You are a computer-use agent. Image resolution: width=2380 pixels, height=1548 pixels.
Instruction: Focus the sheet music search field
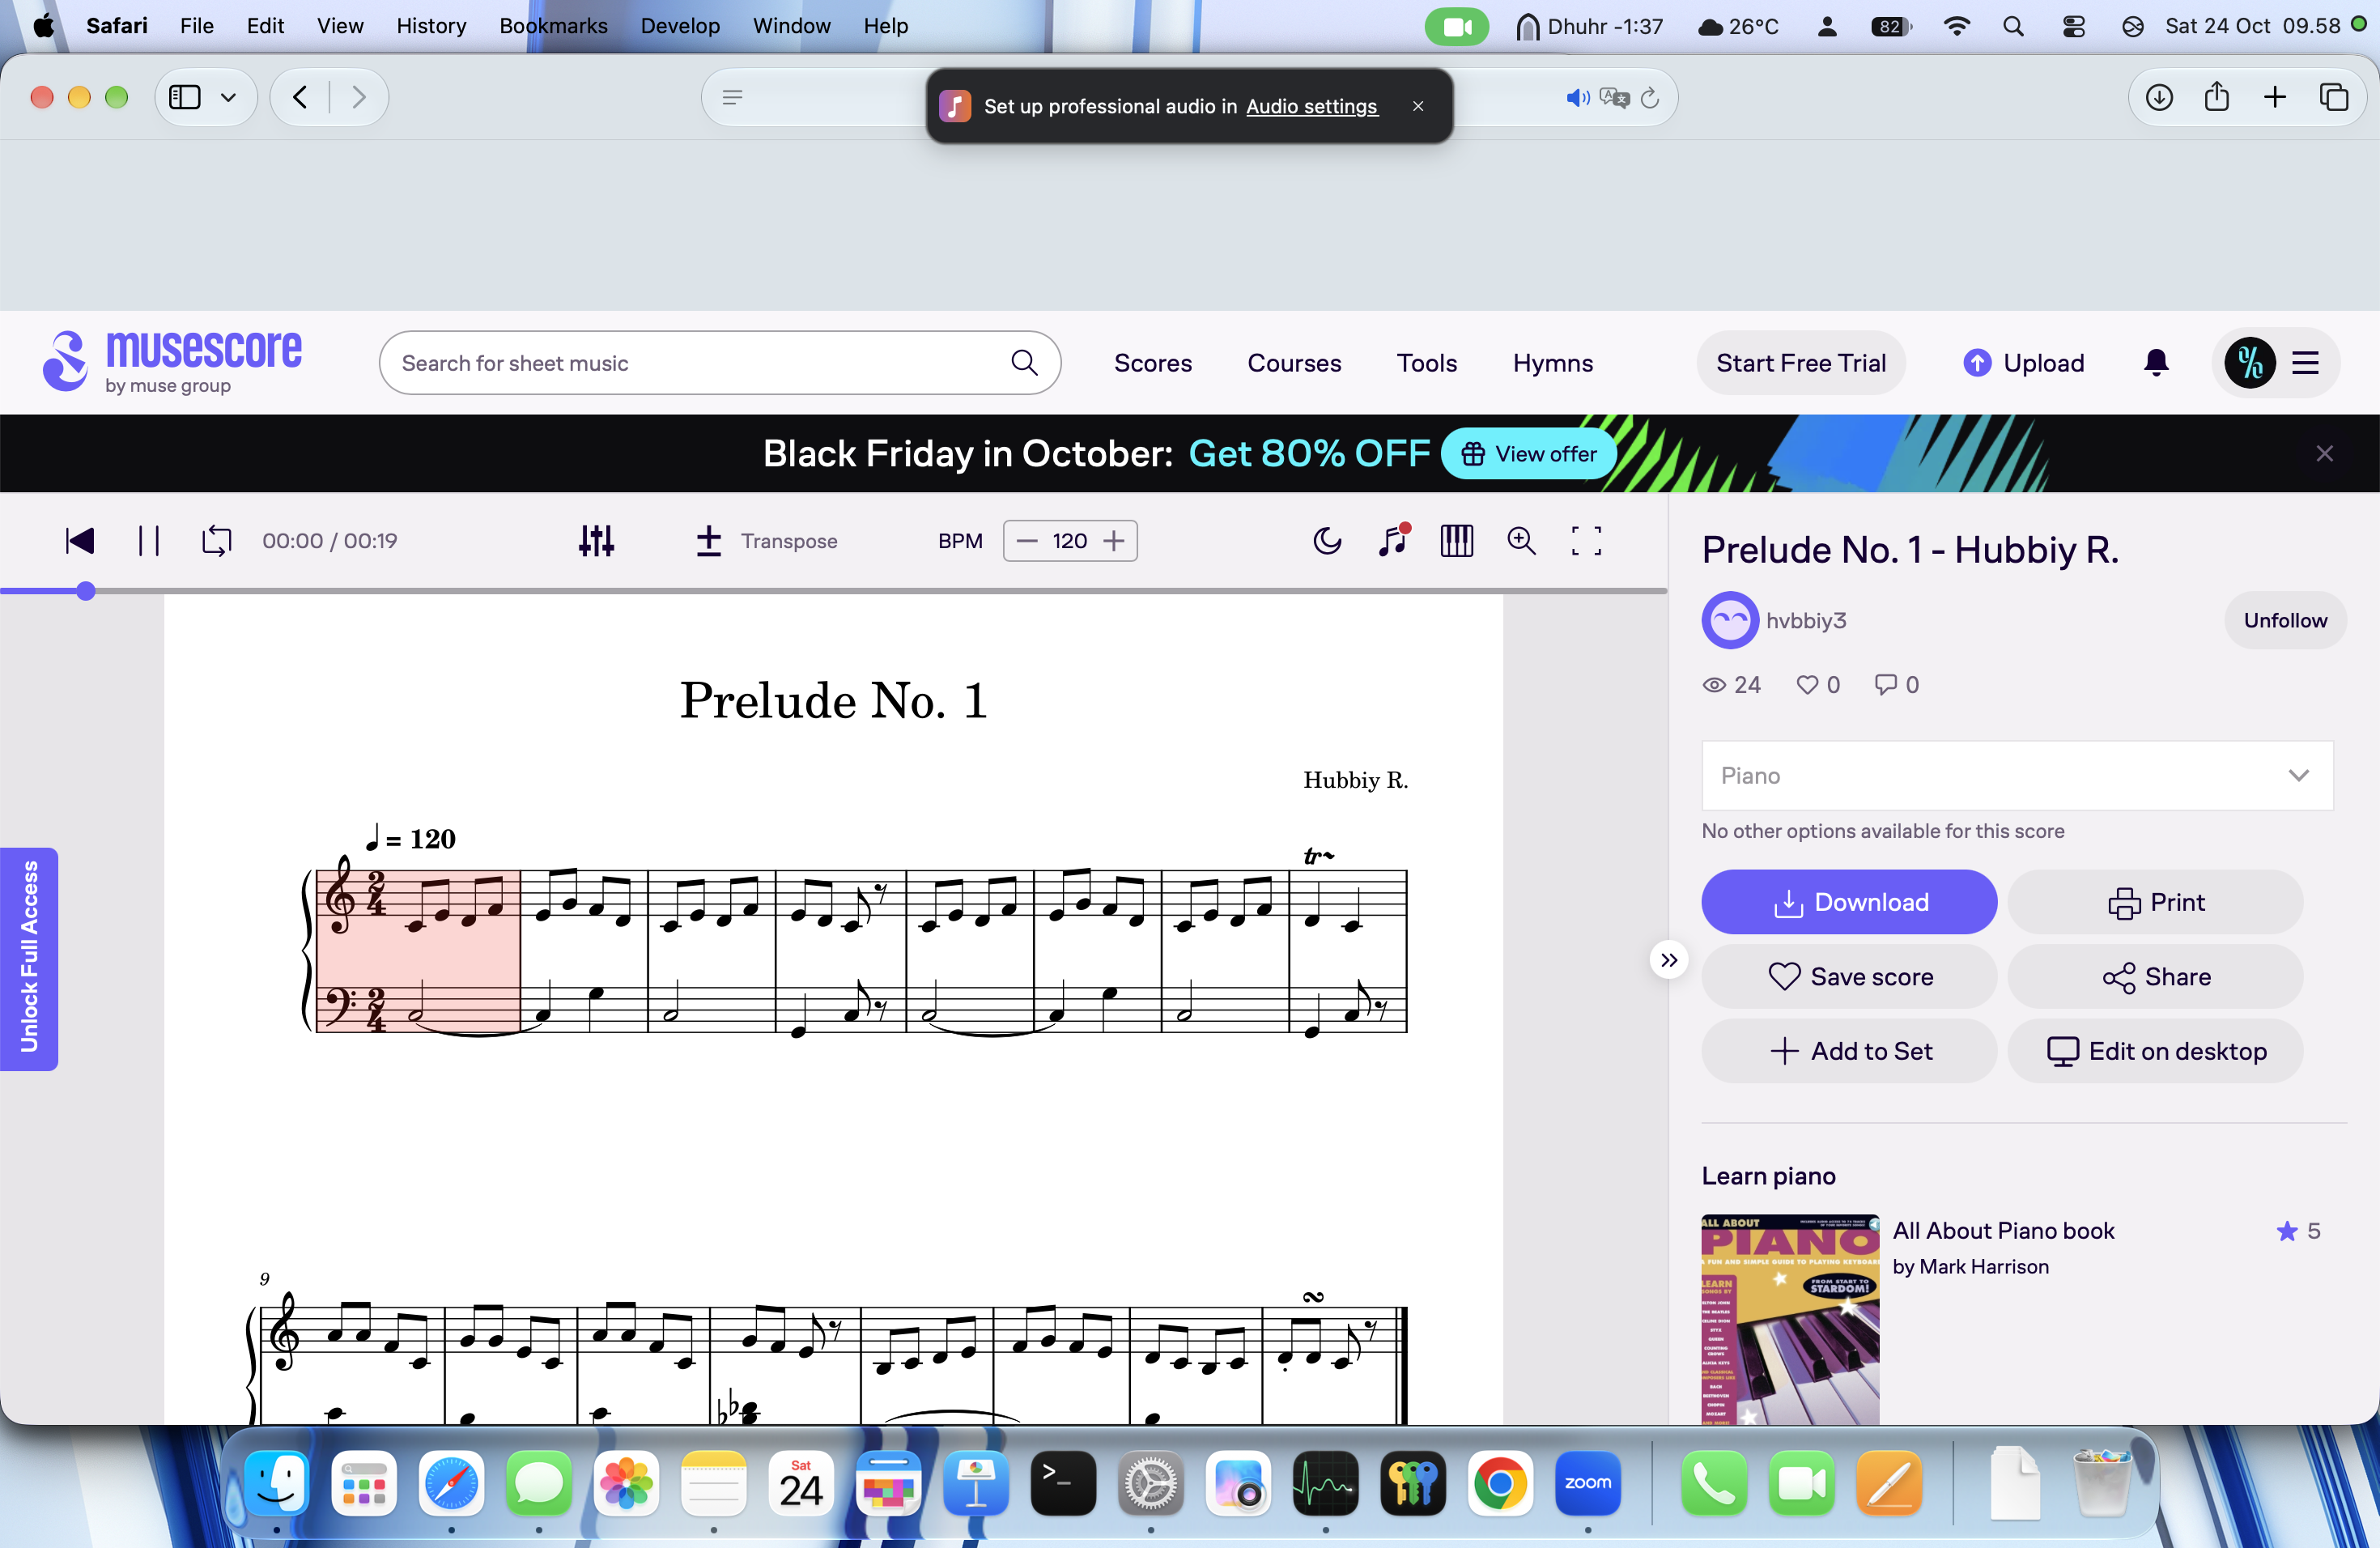tap(719, 363)
